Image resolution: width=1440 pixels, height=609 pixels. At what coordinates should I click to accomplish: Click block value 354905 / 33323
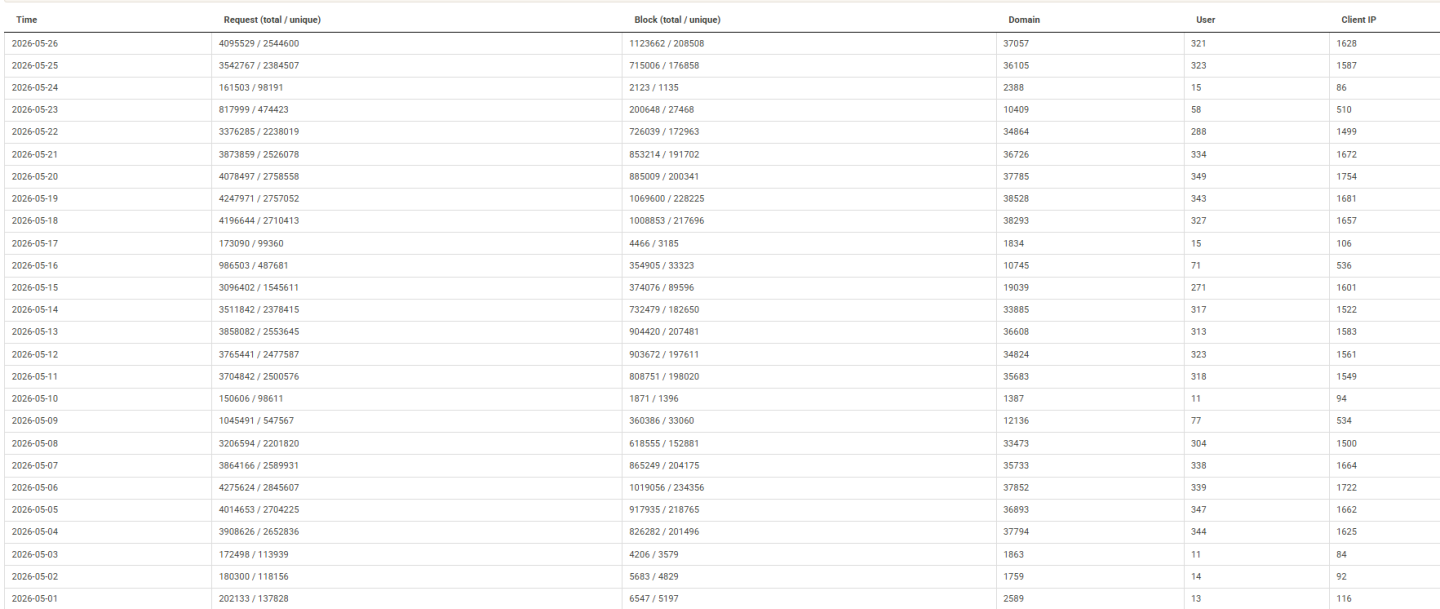pos(658,265)
